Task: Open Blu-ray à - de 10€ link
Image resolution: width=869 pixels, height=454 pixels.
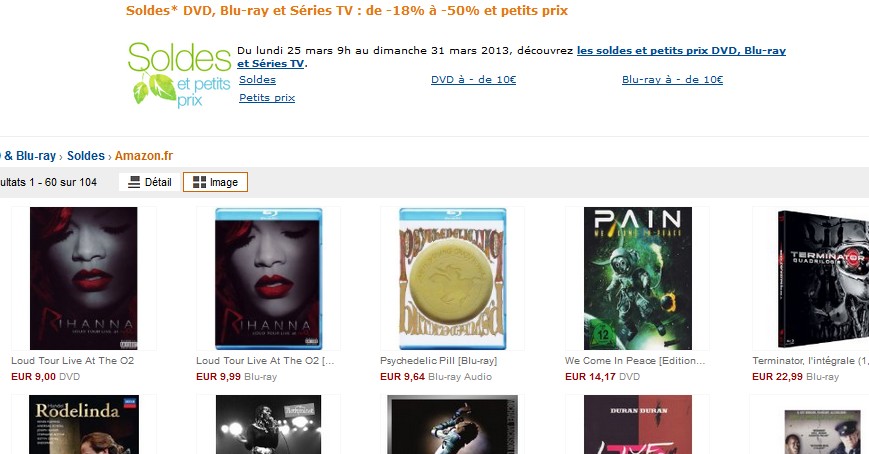Action: point(672,79)
